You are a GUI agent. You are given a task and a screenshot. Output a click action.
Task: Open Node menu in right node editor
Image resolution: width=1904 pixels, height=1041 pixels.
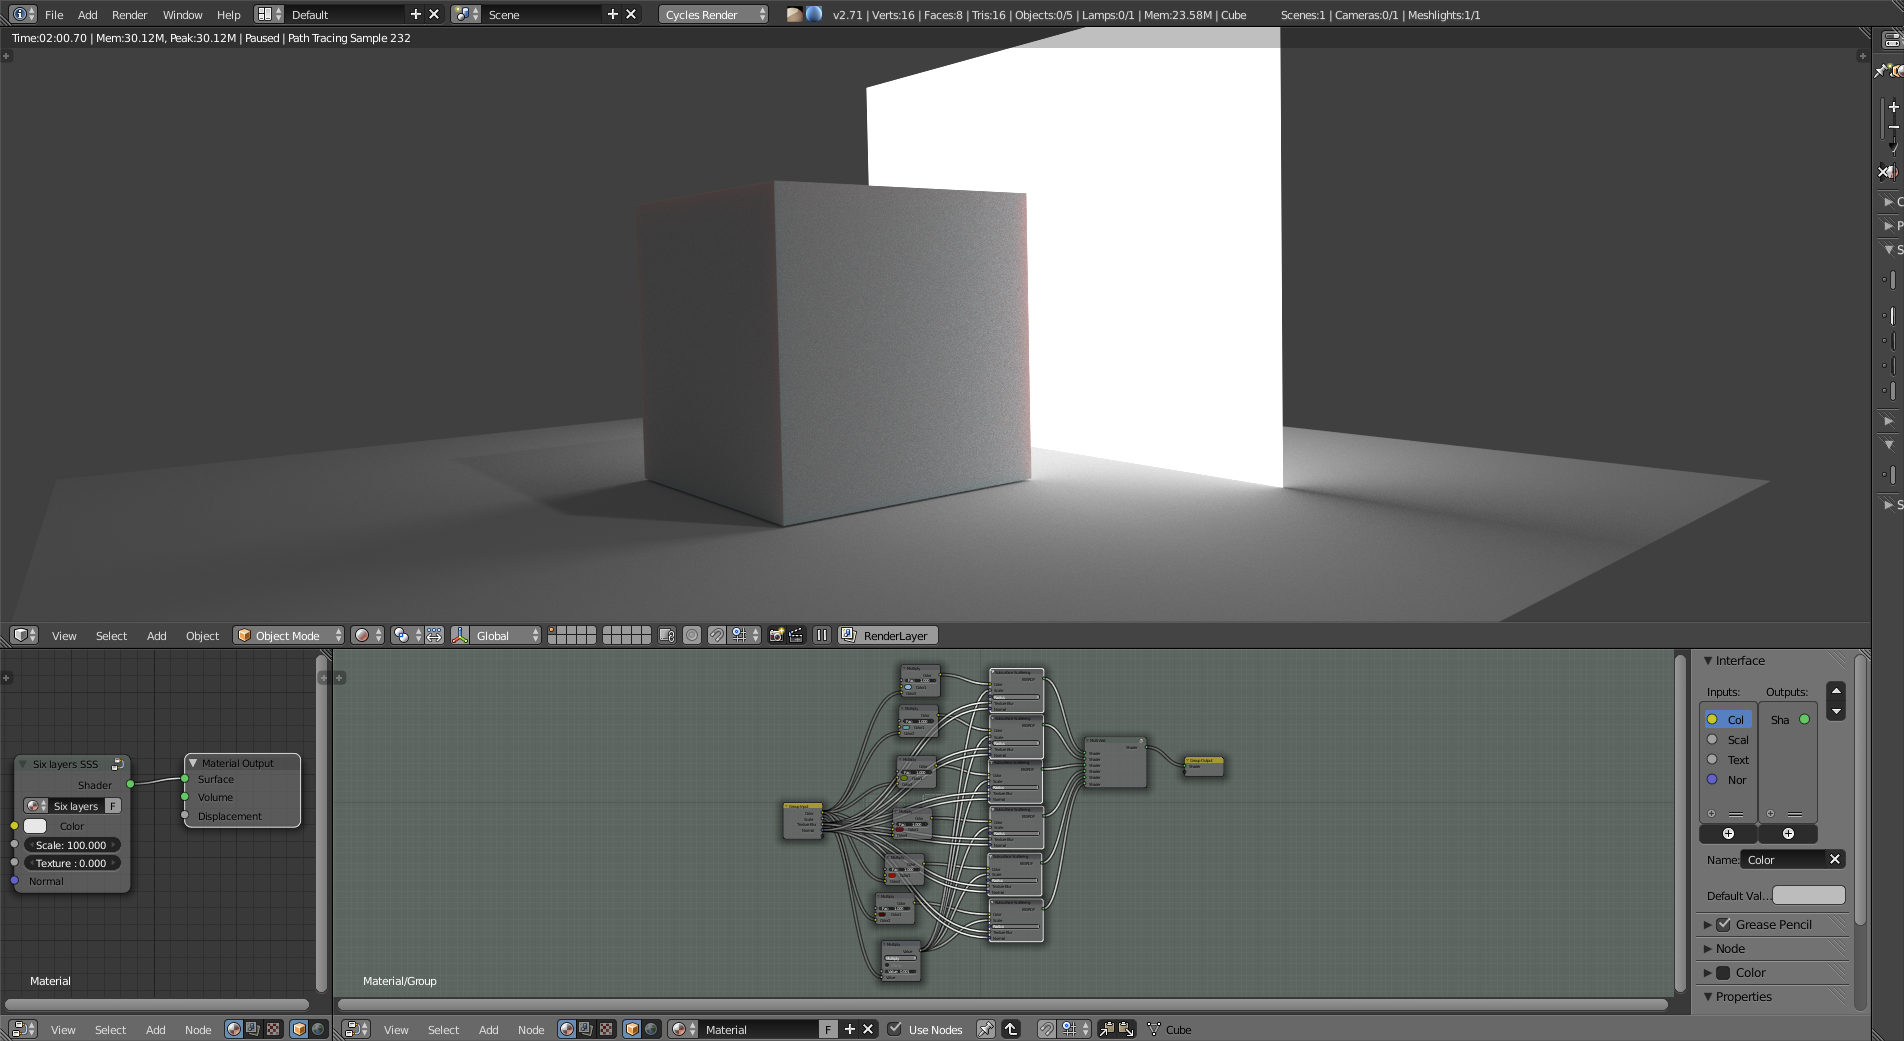tap(531, 1029)
